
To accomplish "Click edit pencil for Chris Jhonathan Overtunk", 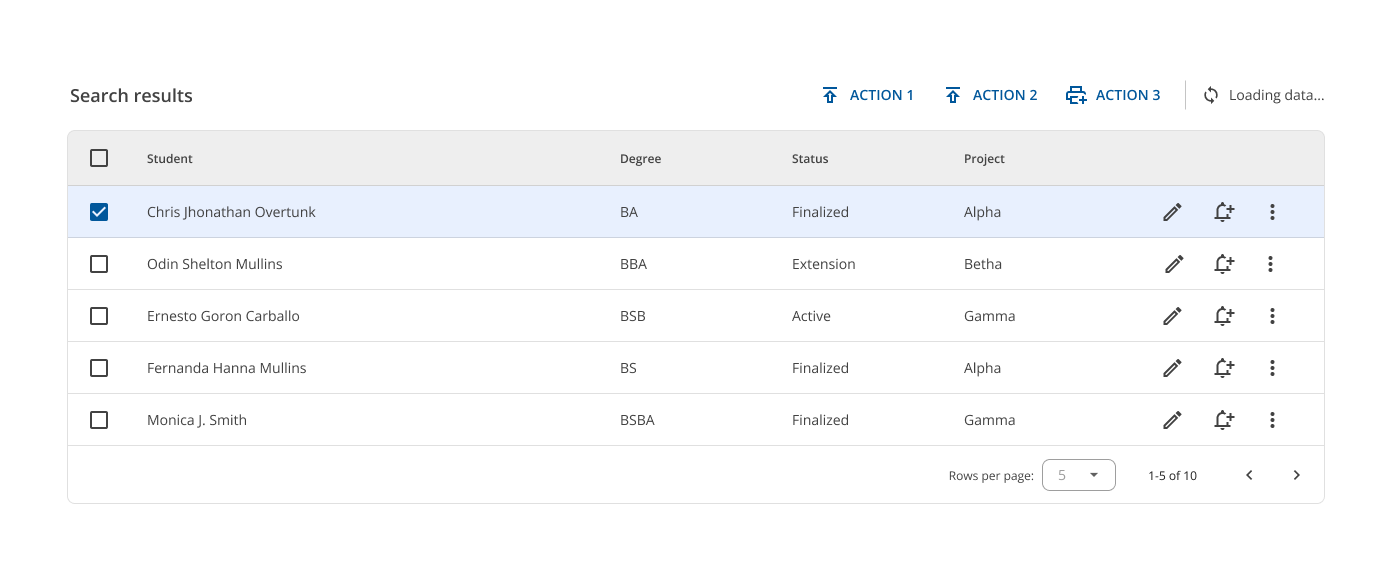I will click(x=1172, y=212).
